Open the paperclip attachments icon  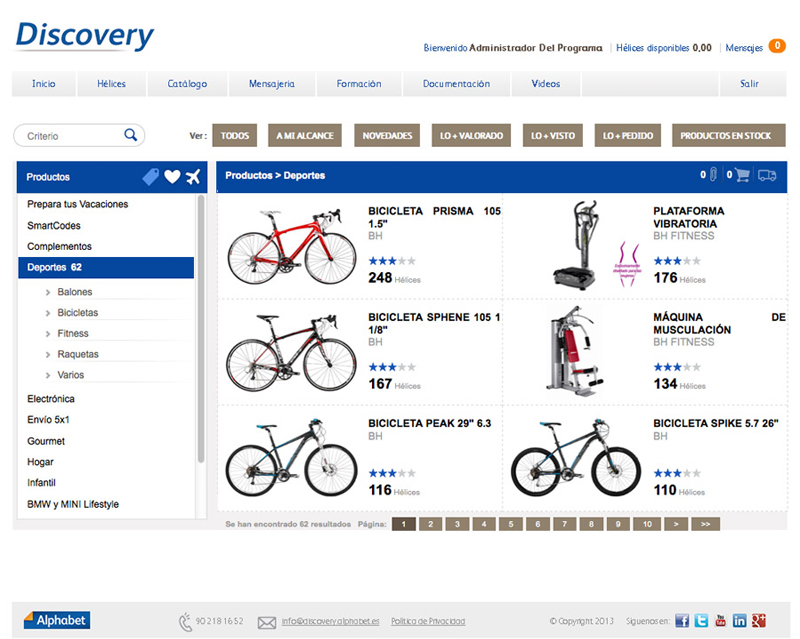(713, 175)
